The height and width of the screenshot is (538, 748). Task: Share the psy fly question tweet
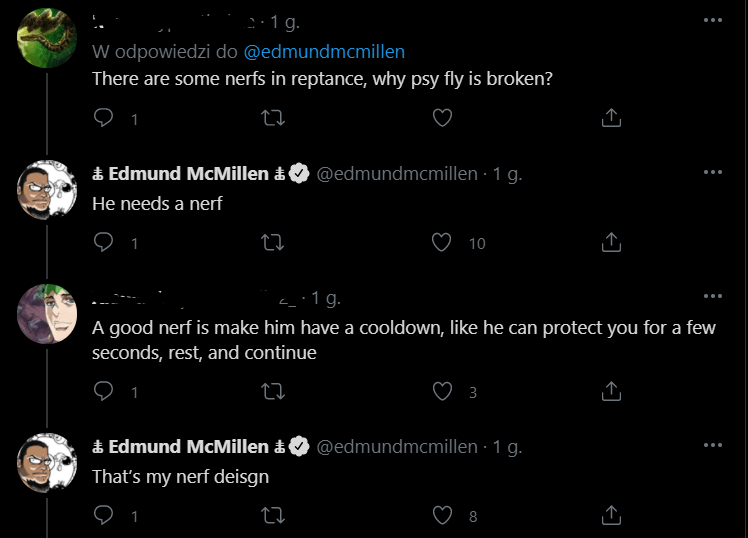pyautogui.click(x=612, y=118)
